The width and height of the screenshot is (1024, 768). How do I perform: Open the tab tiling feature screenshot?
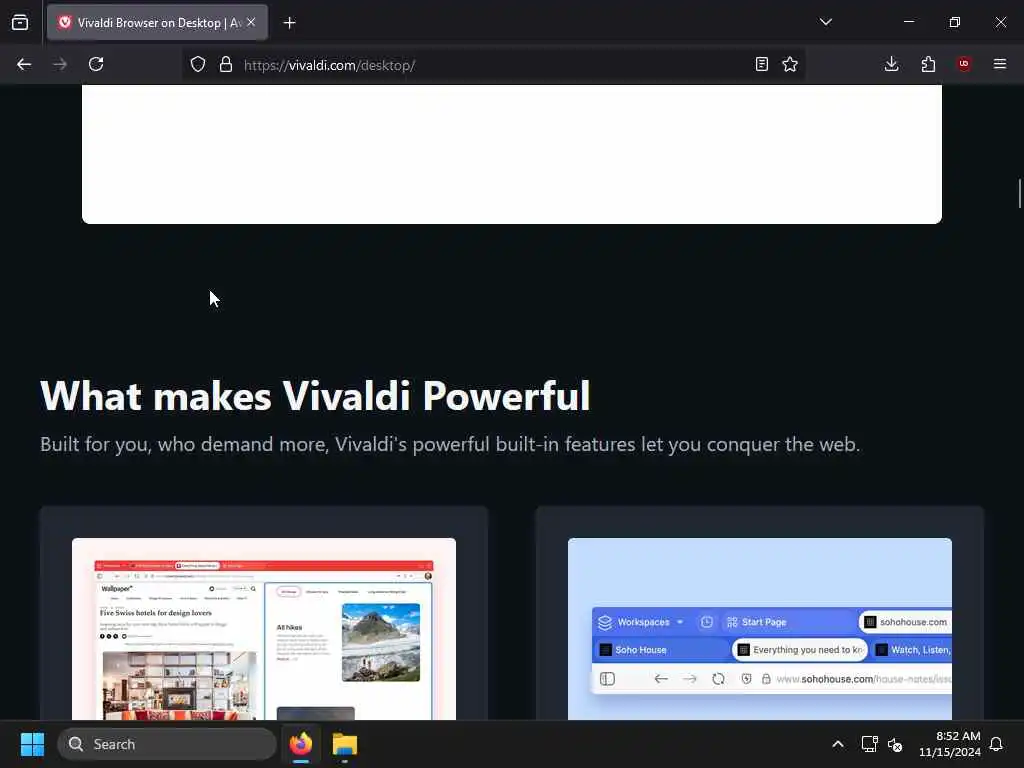[x=264, y=629]
